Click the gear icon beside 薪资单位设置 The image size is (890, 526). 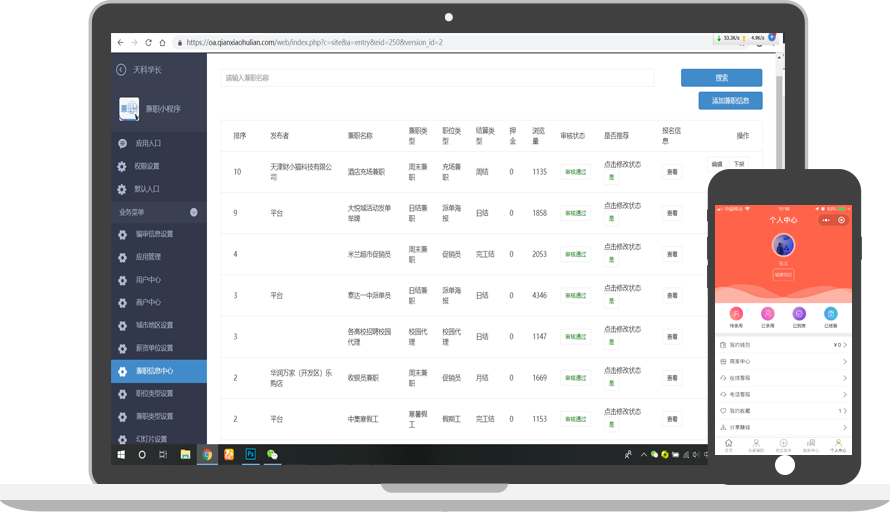point(122,348)
